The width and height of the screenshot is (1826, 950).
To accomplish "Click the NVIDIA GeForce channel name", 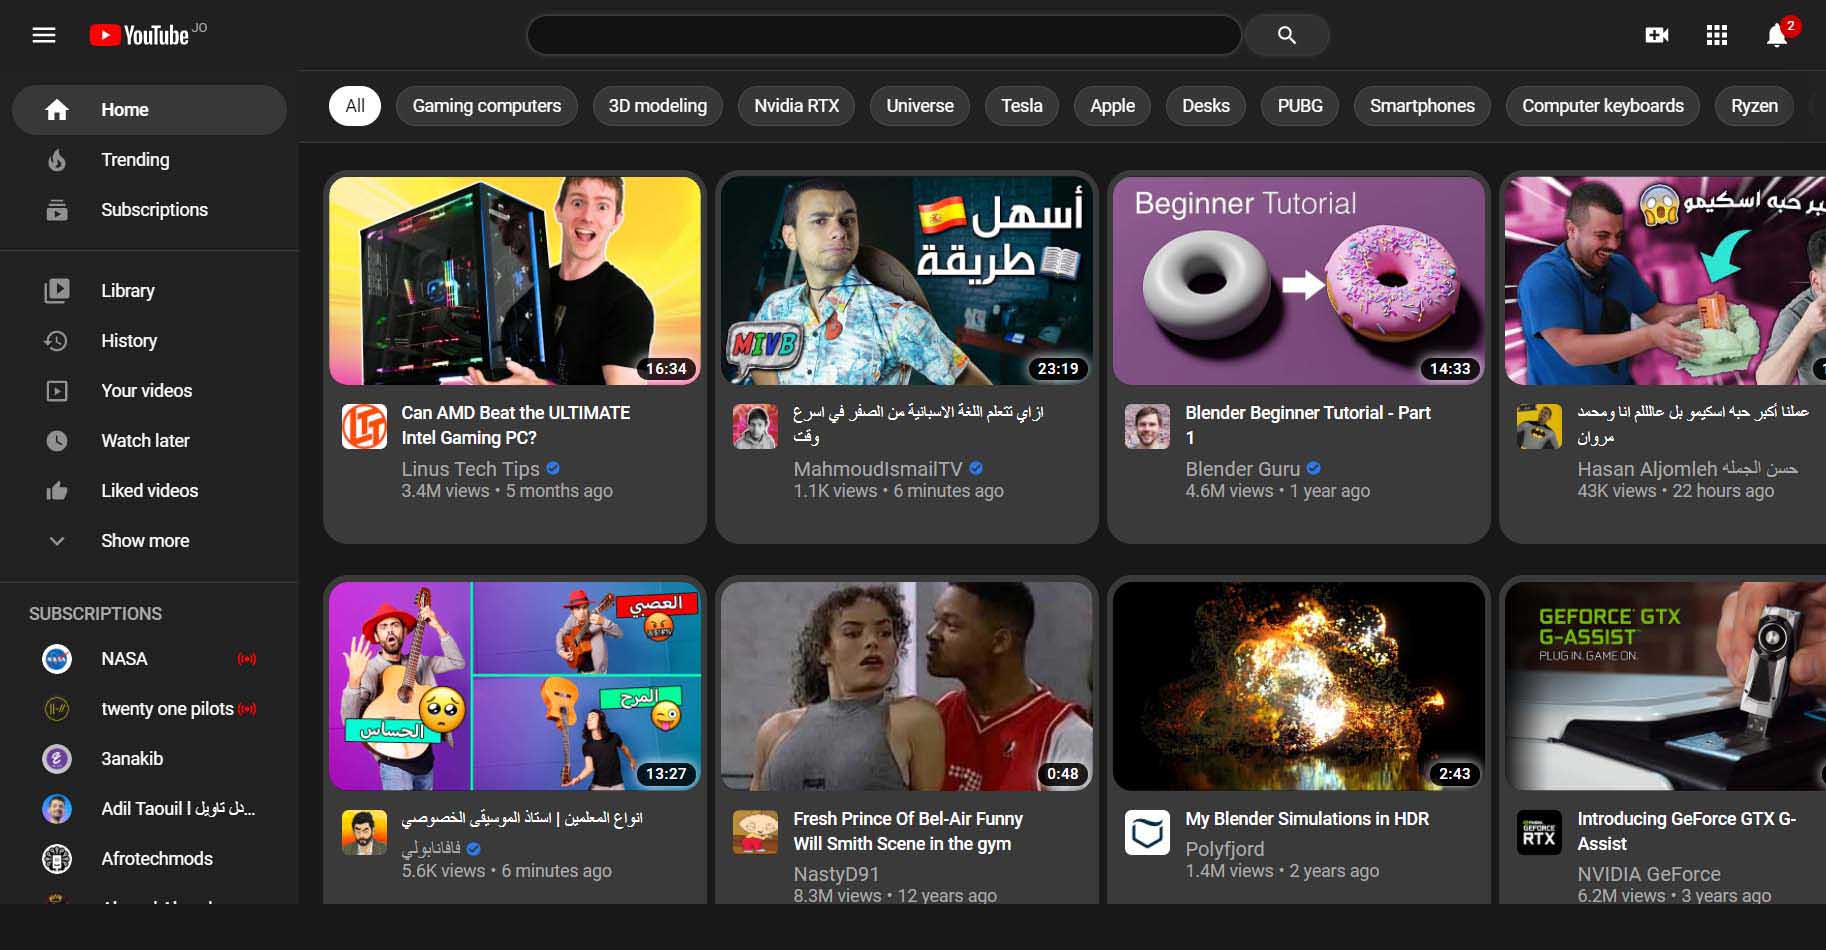I will pos(1649,874).
